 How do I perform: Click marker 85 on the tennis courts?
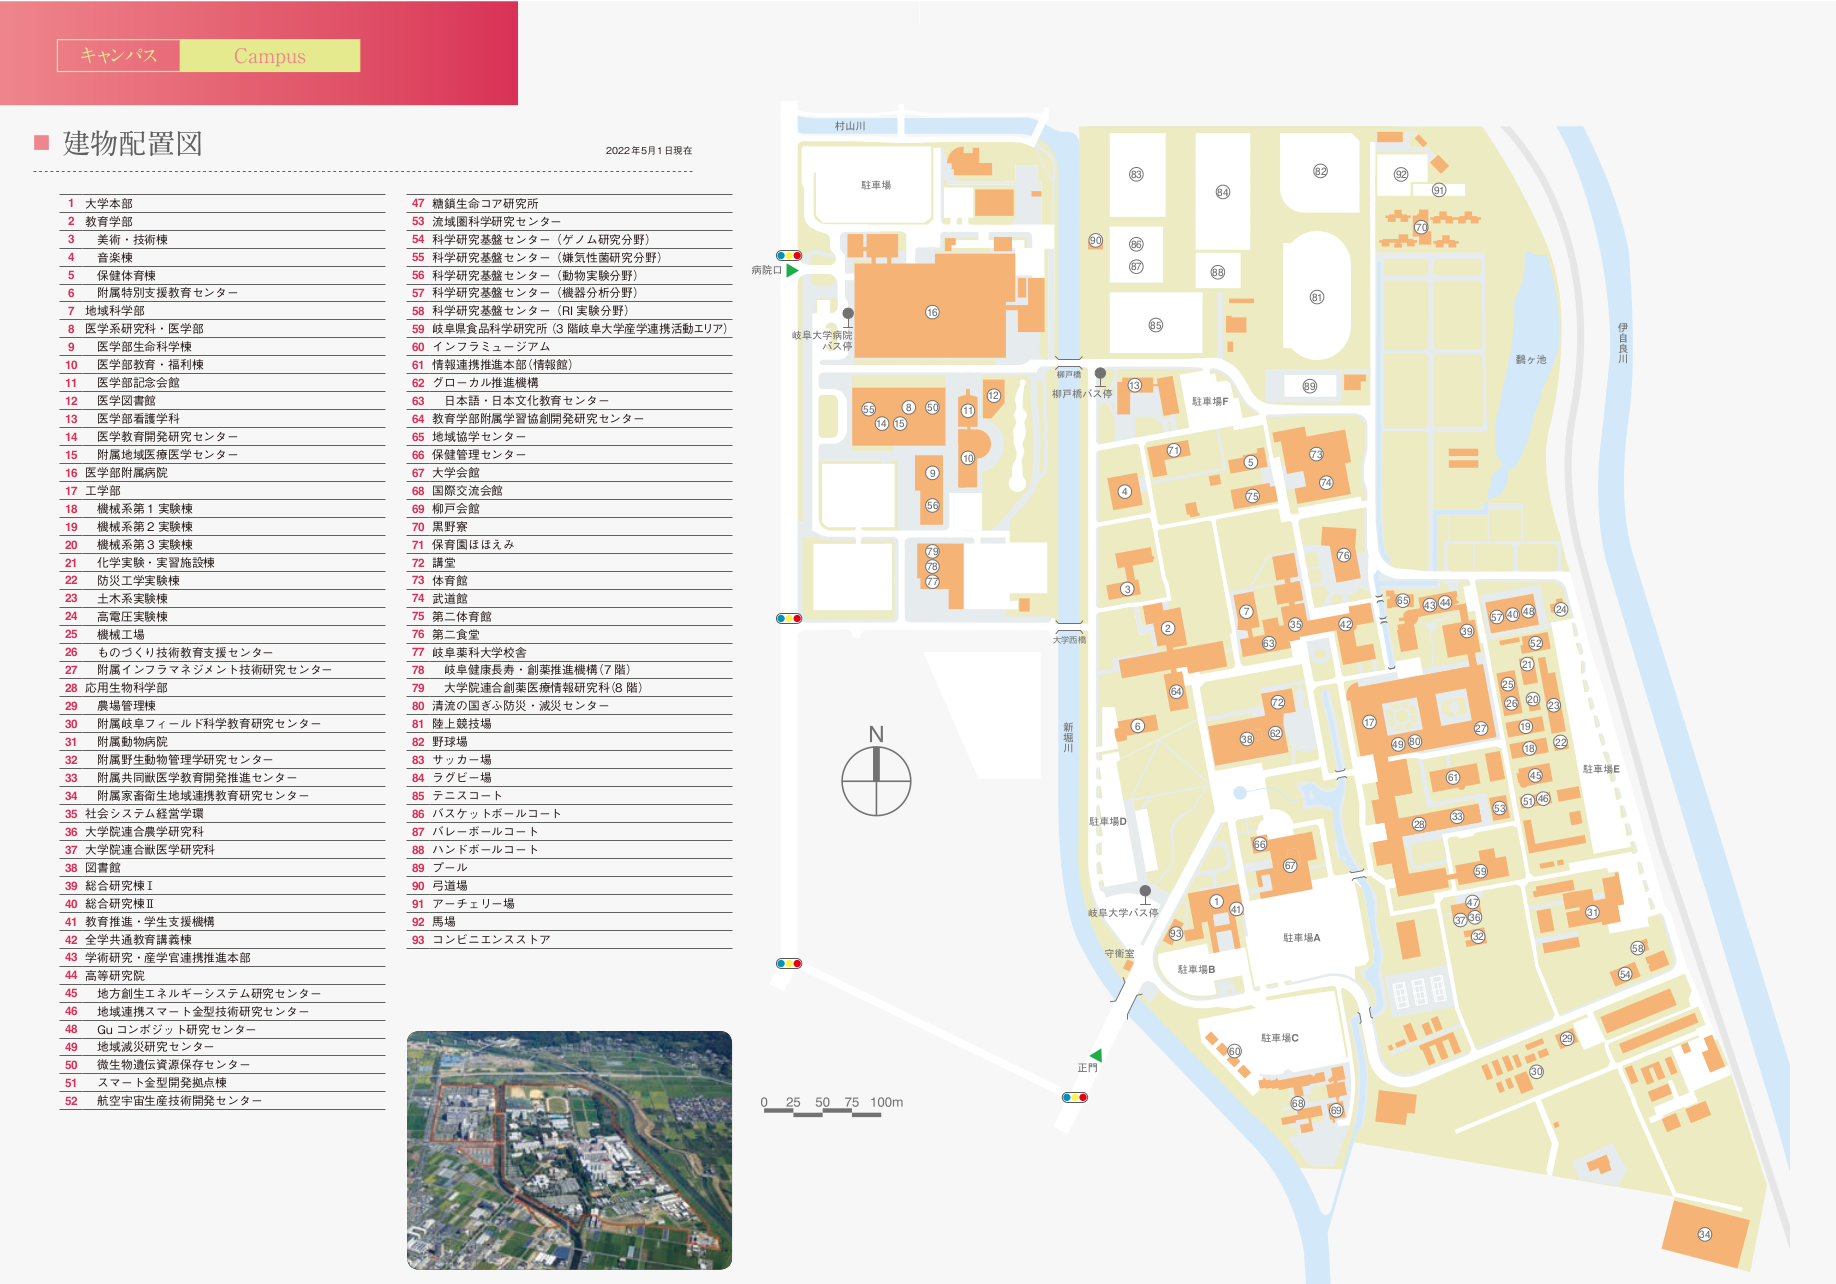tap(1155, 325)
